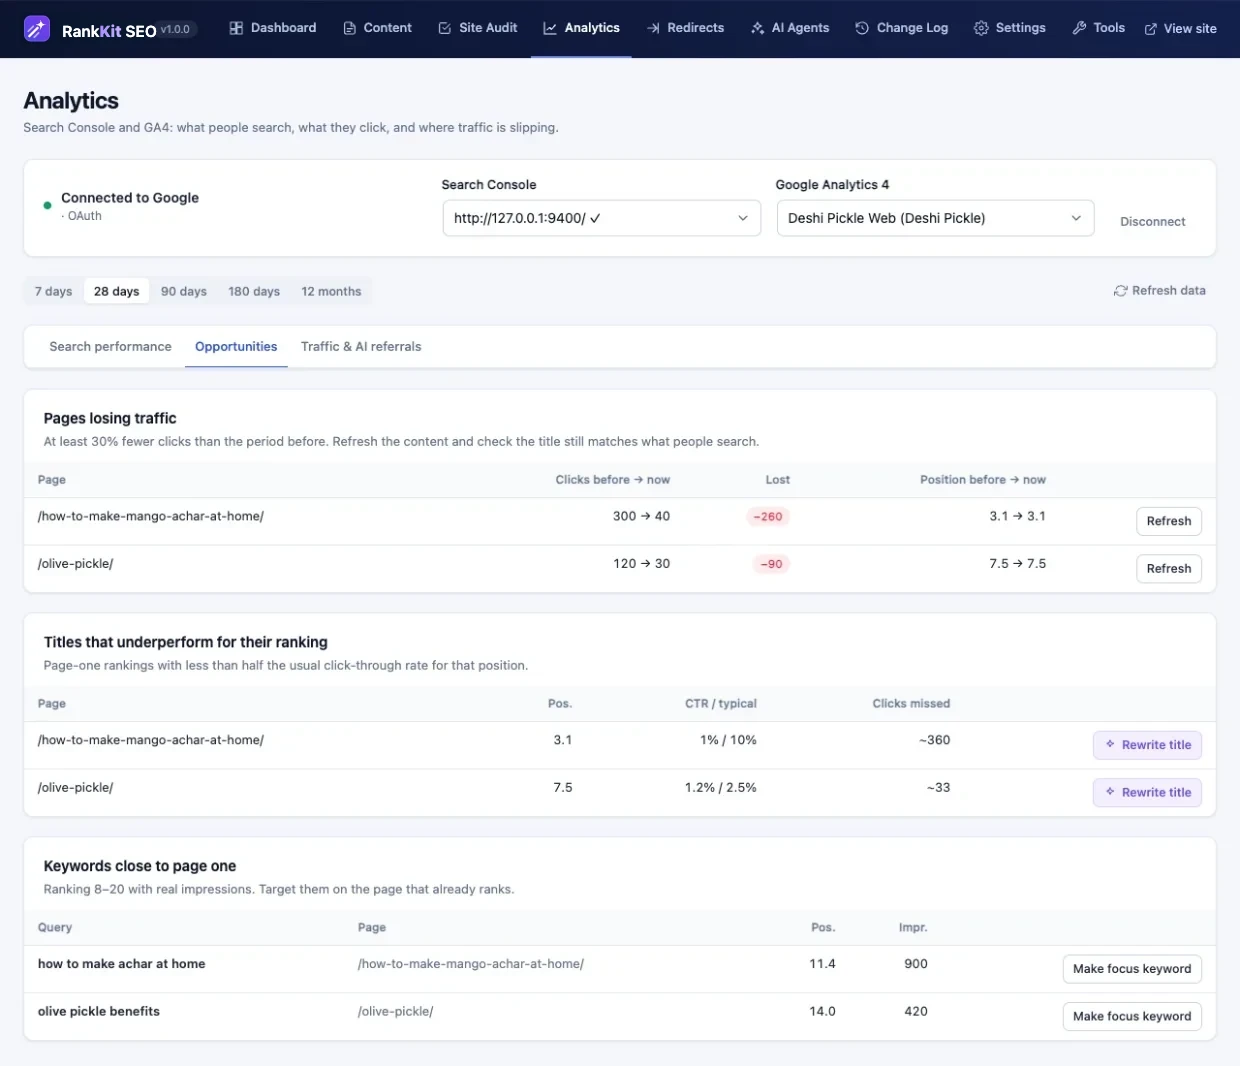This screenshot has height=1066, width=1240.
Task: Click the Disconnect button
Action: pos(1152,222)
